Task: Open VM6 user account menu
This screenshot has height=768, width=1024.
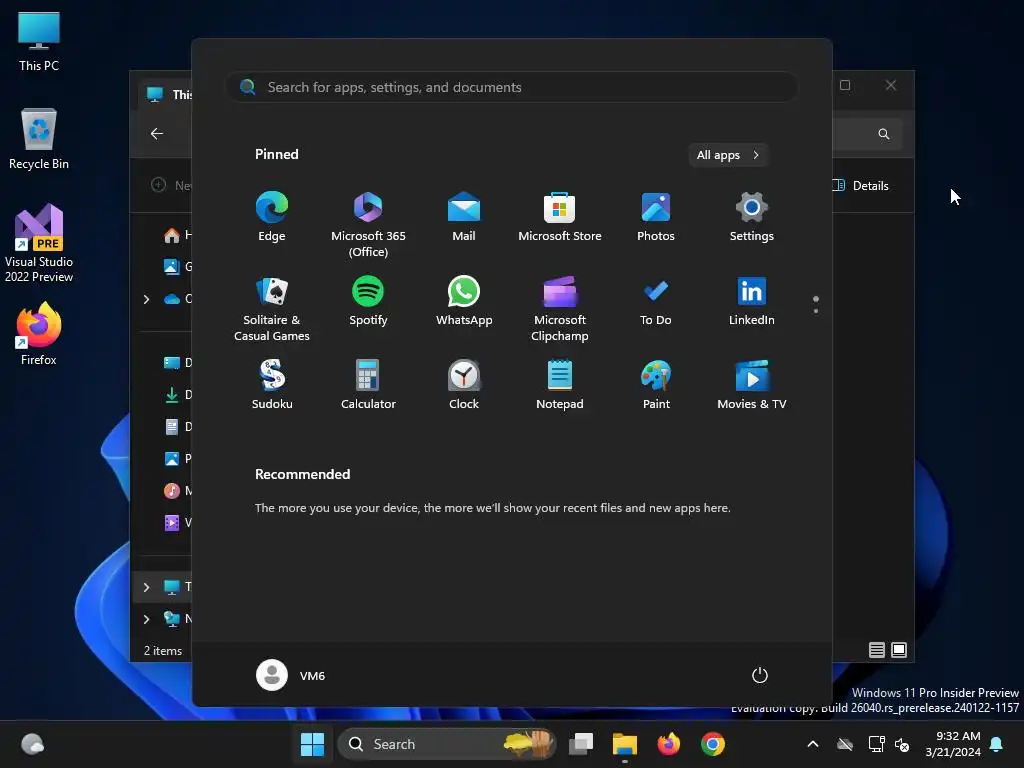Action: [291, 675]
